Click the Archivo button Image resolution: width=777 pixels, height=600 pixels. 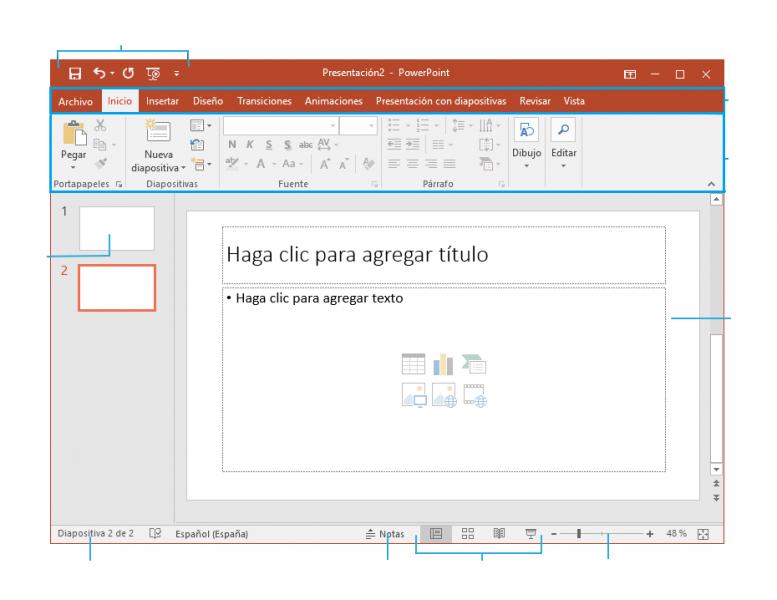pyautogui.click(x=75, y=101)
